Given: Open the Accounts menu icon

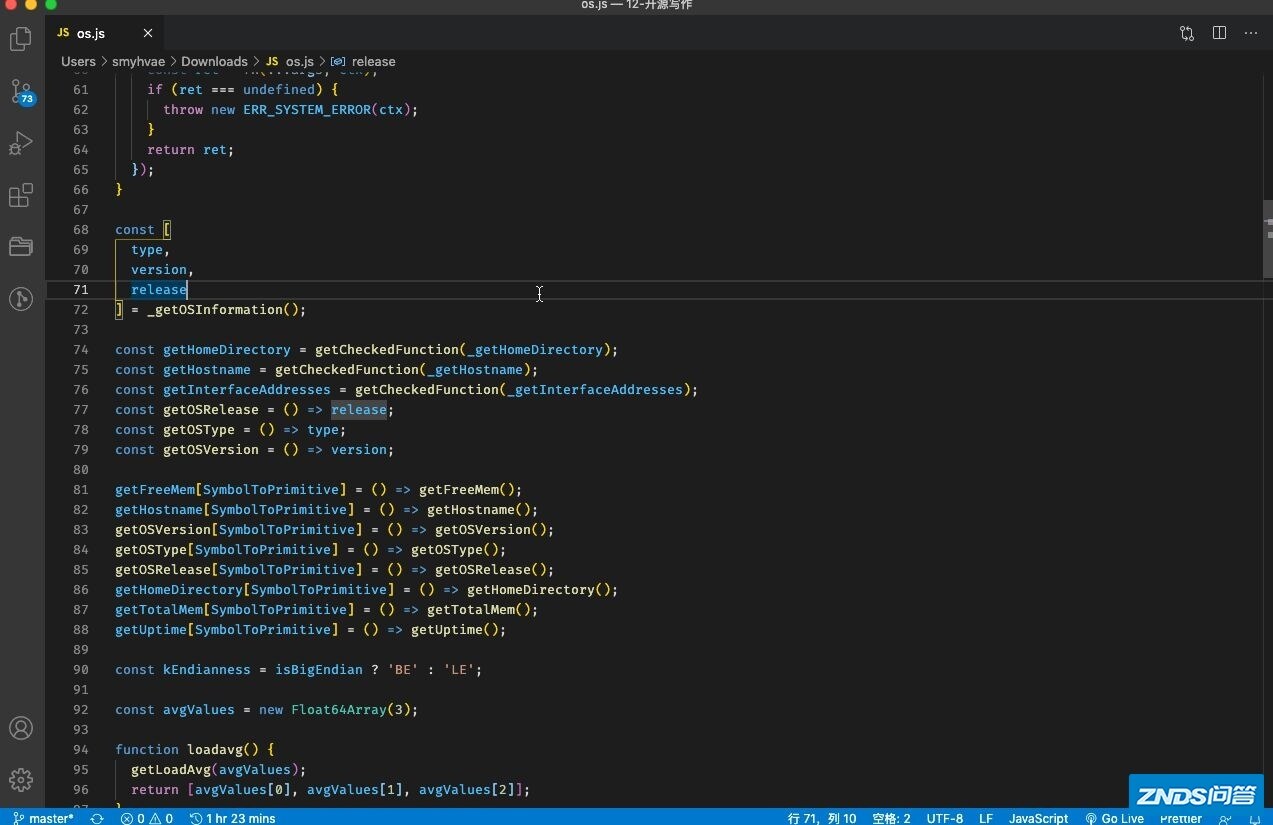Looking at the screenshot, I should [x=21, y=728].
